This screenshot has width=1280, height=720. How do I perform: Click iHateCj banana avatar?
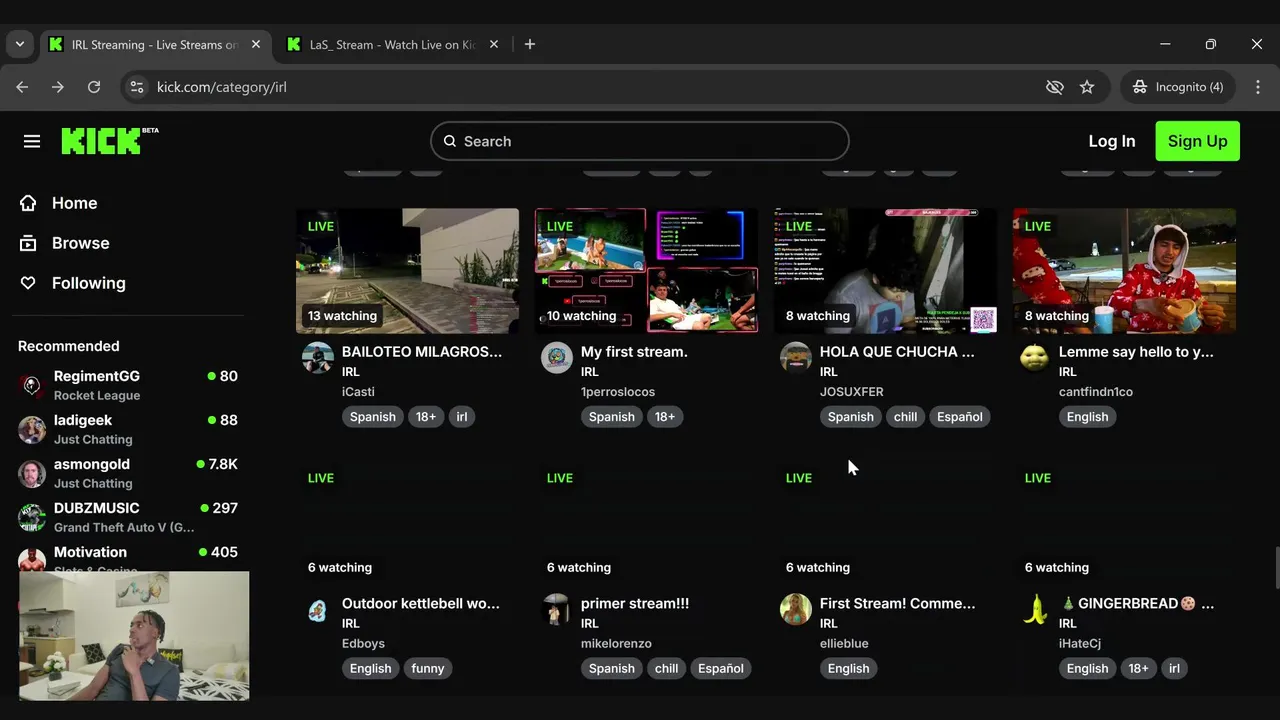(1035, 609)
